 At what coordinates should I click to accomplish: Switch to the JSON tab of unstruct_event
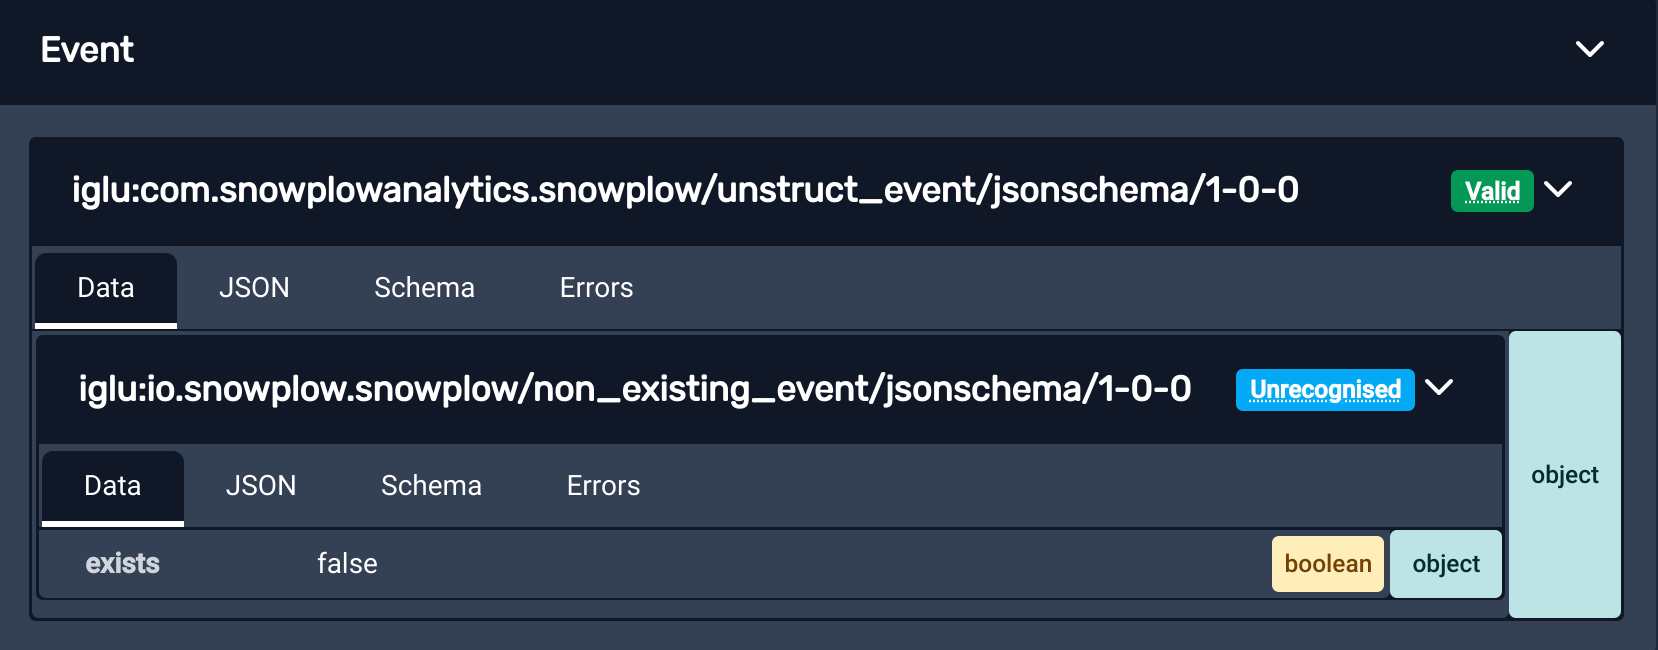(254, 288)
